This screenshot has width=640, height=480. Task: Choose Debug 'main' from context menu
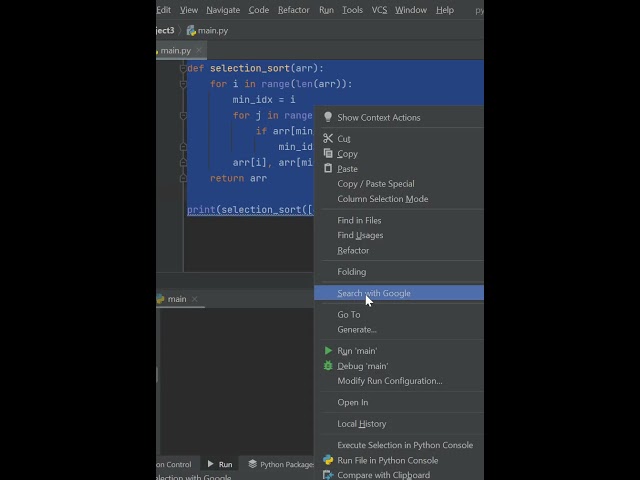coord(399,366)
